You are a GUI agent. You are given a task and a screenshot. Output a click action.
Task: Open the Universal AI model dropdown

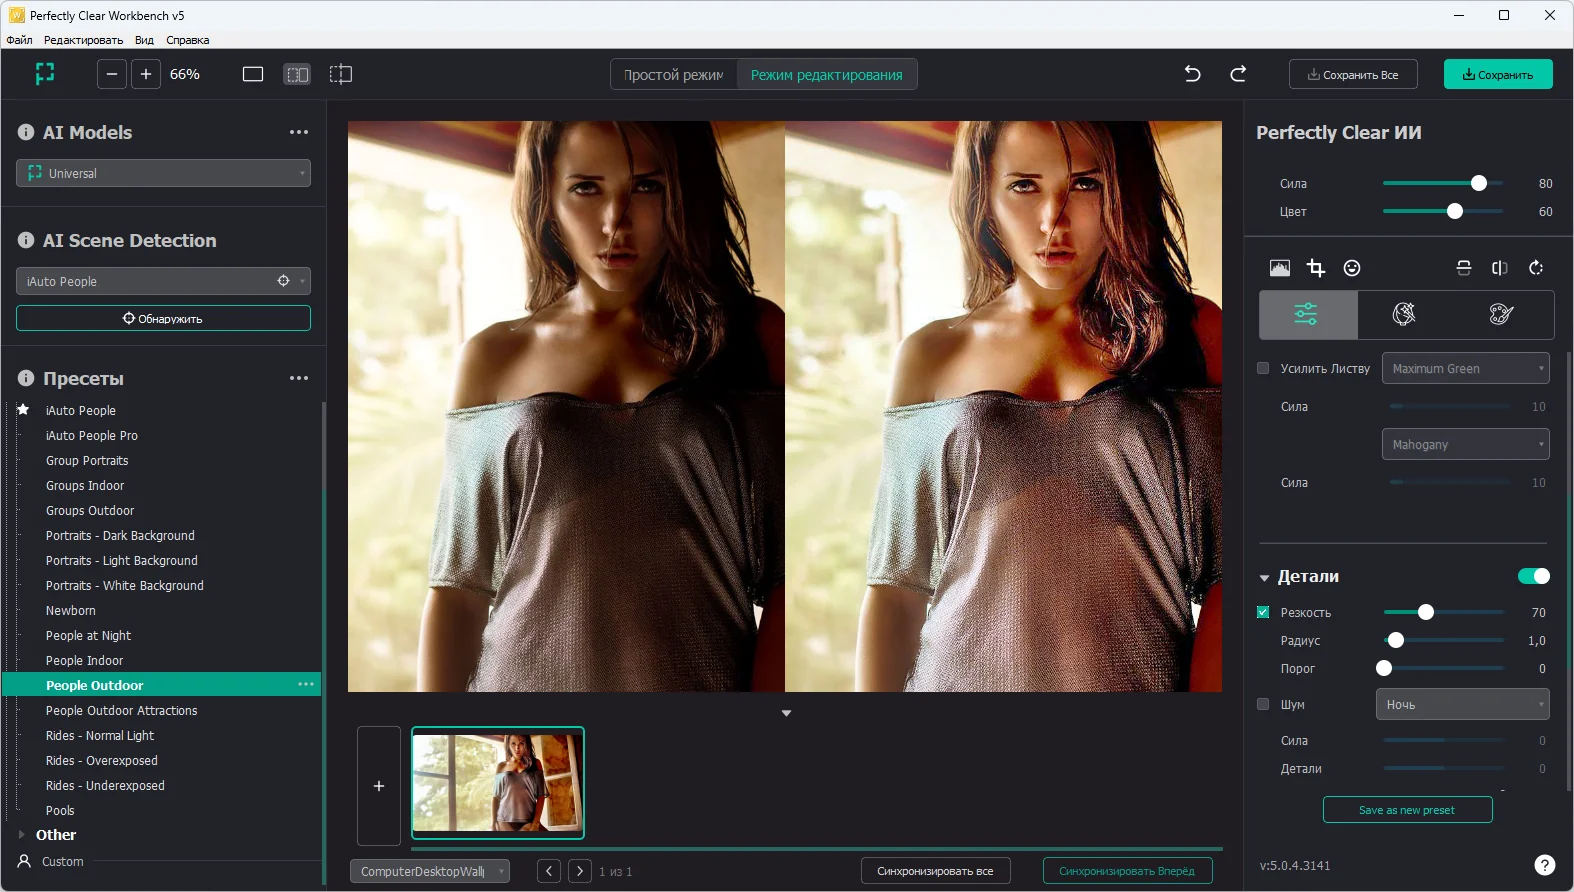(163, 173)
